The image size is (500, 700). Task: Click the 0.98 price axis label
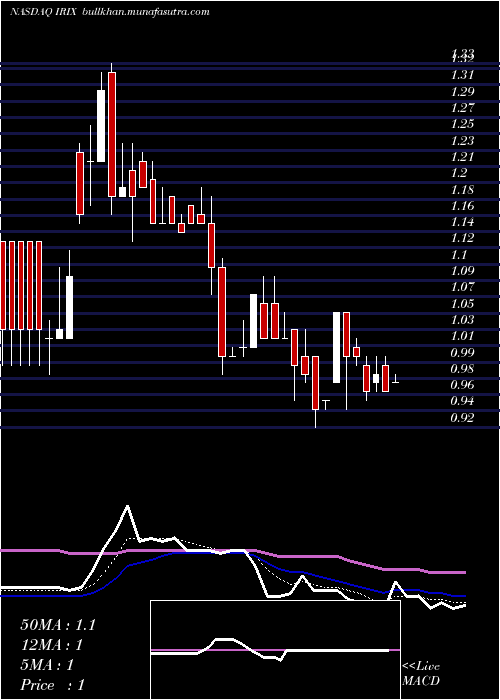pyautogui.click(x=462, y=369)
